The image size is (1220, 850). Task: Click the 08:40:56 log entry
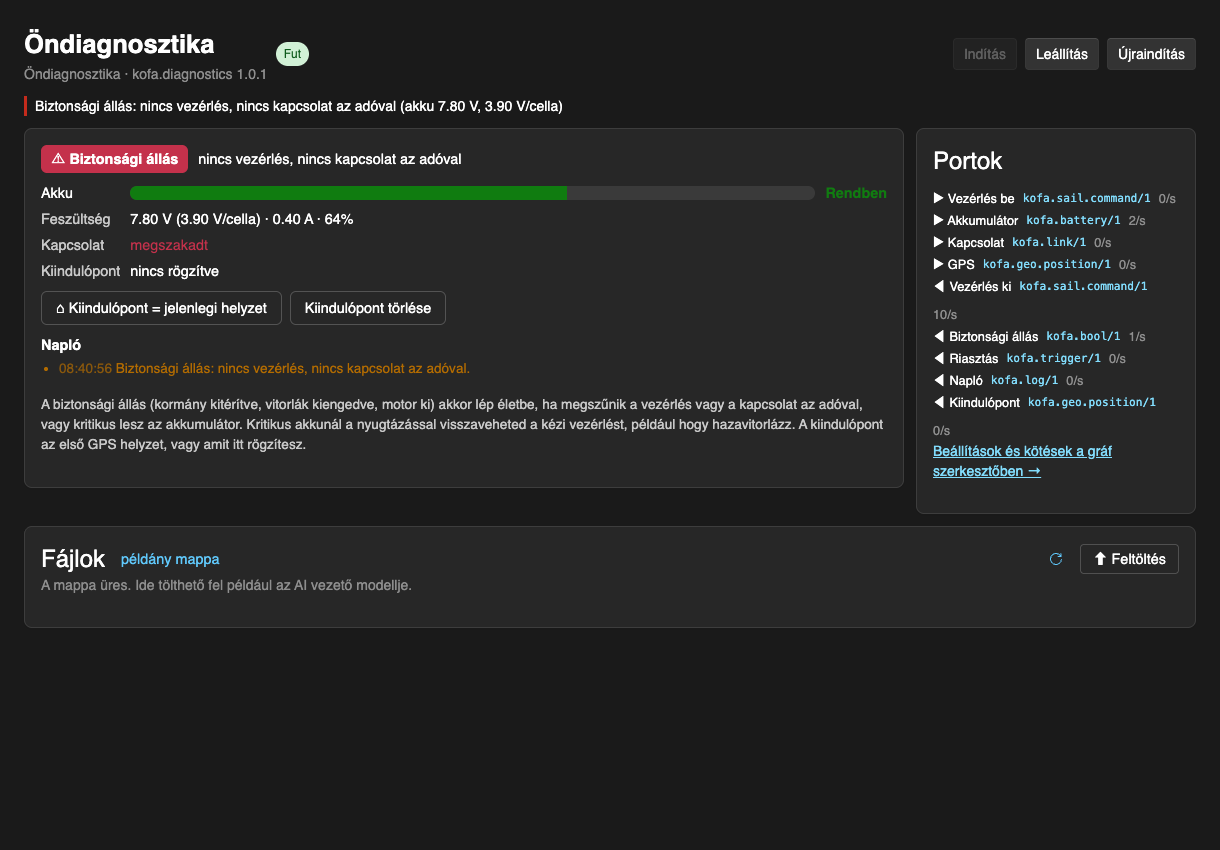click(264, 368)
